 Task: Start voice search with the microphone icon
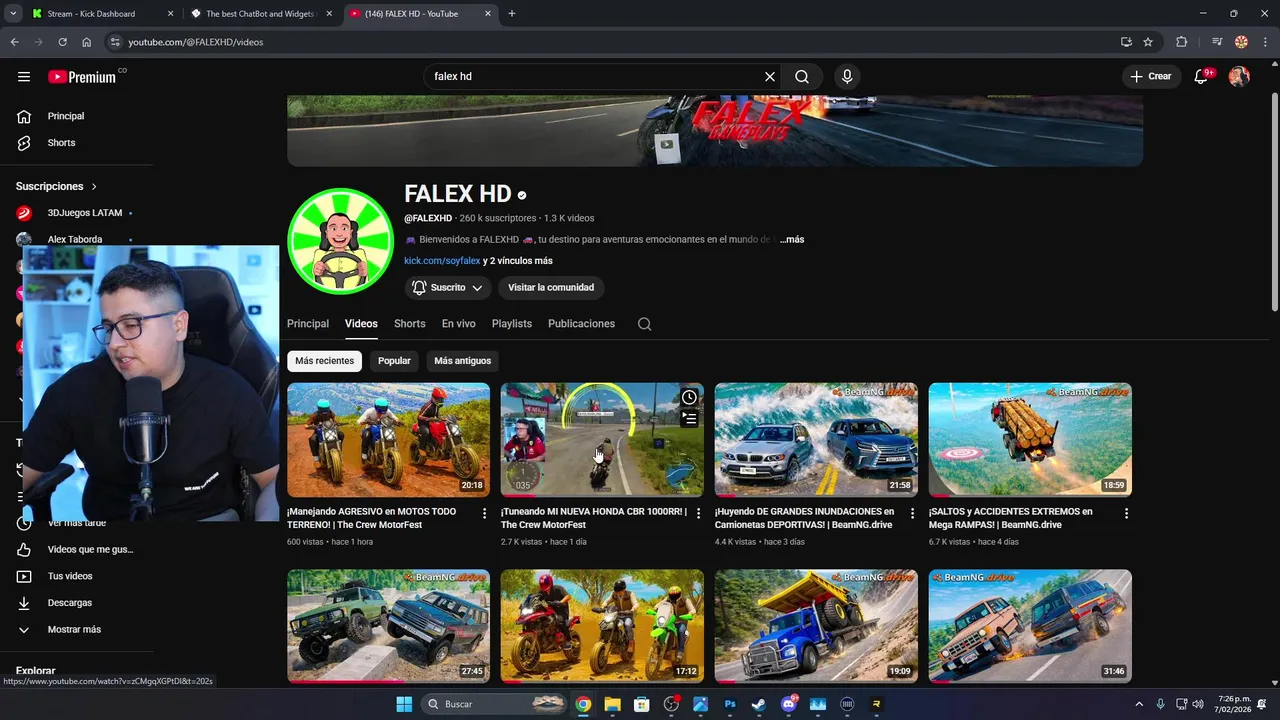tap(847, 77)
